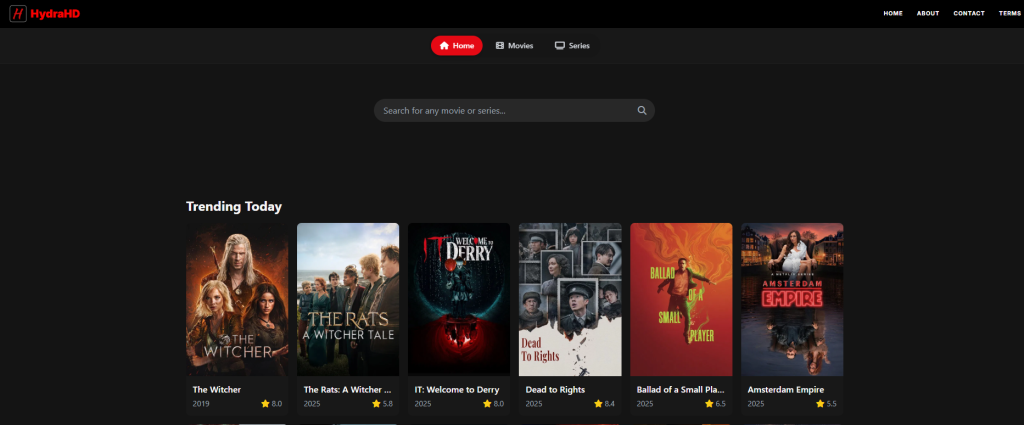
Task: Open Ballad of a Small Player poster
Action: 681,300
